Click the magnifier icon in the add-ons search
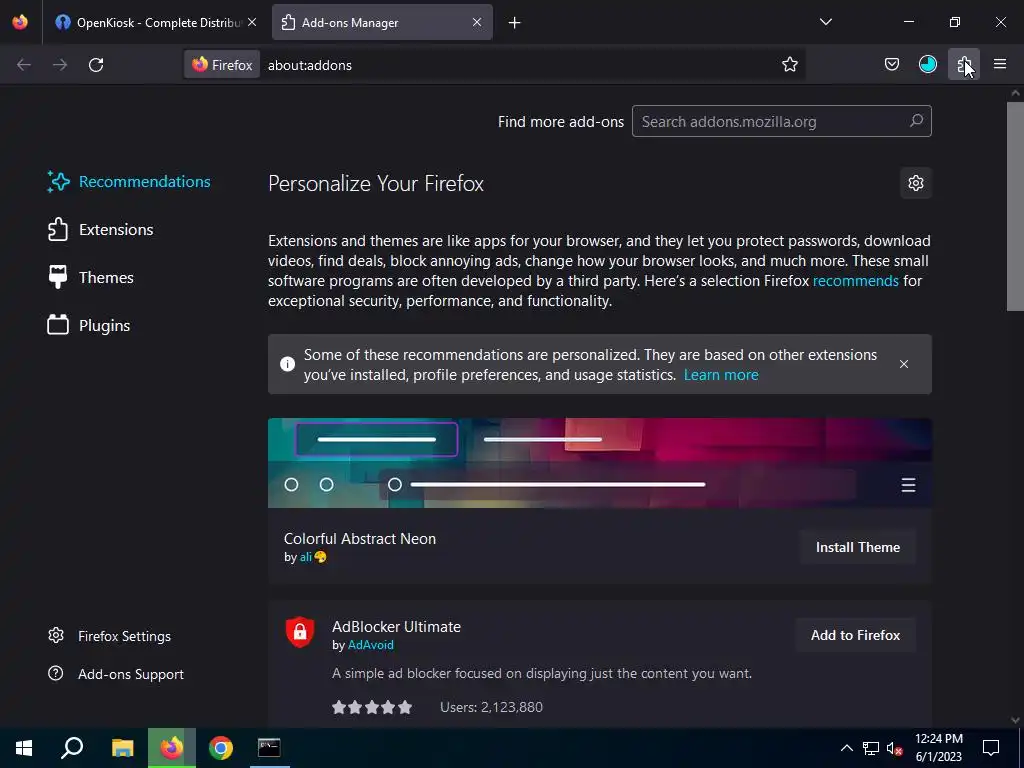The width and height of the screenshot is (1024, 768). click(916, 121)
